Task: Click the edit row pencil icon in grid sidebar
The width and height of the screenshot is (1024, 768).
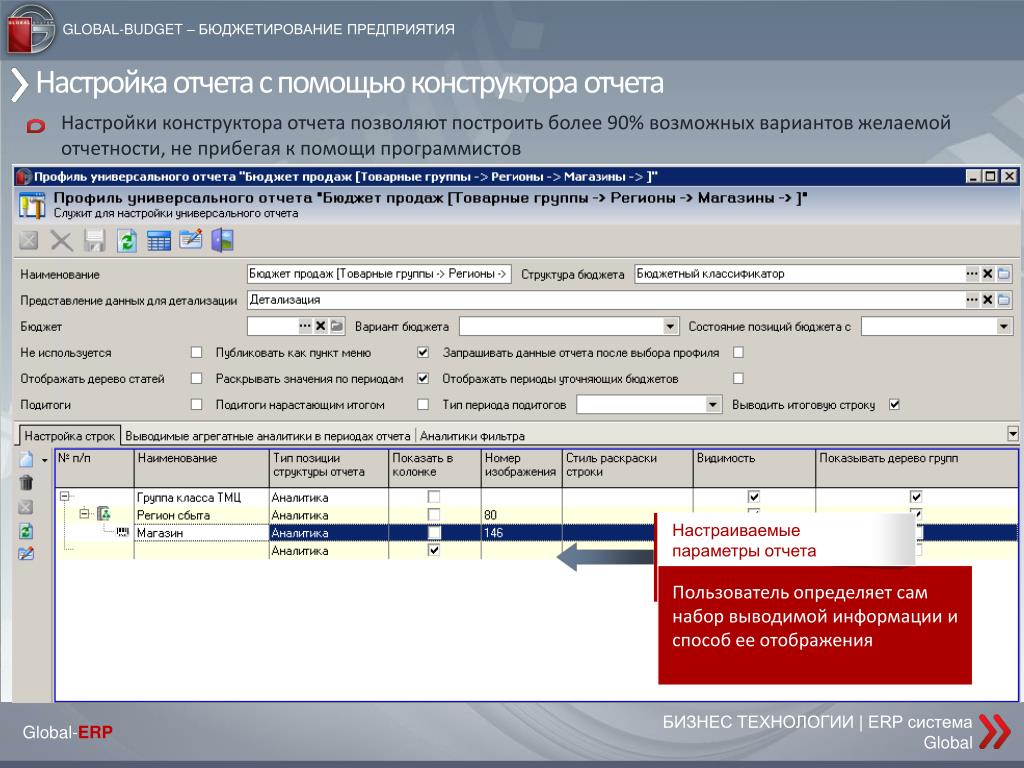Action: click(x=26, y=554)
